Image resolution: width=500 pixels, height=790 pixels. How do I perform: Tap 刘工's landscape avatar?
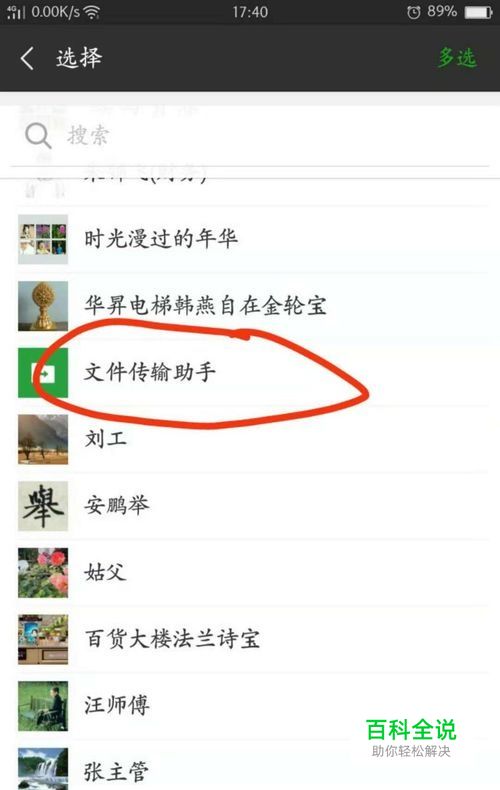tap(43, 439)
